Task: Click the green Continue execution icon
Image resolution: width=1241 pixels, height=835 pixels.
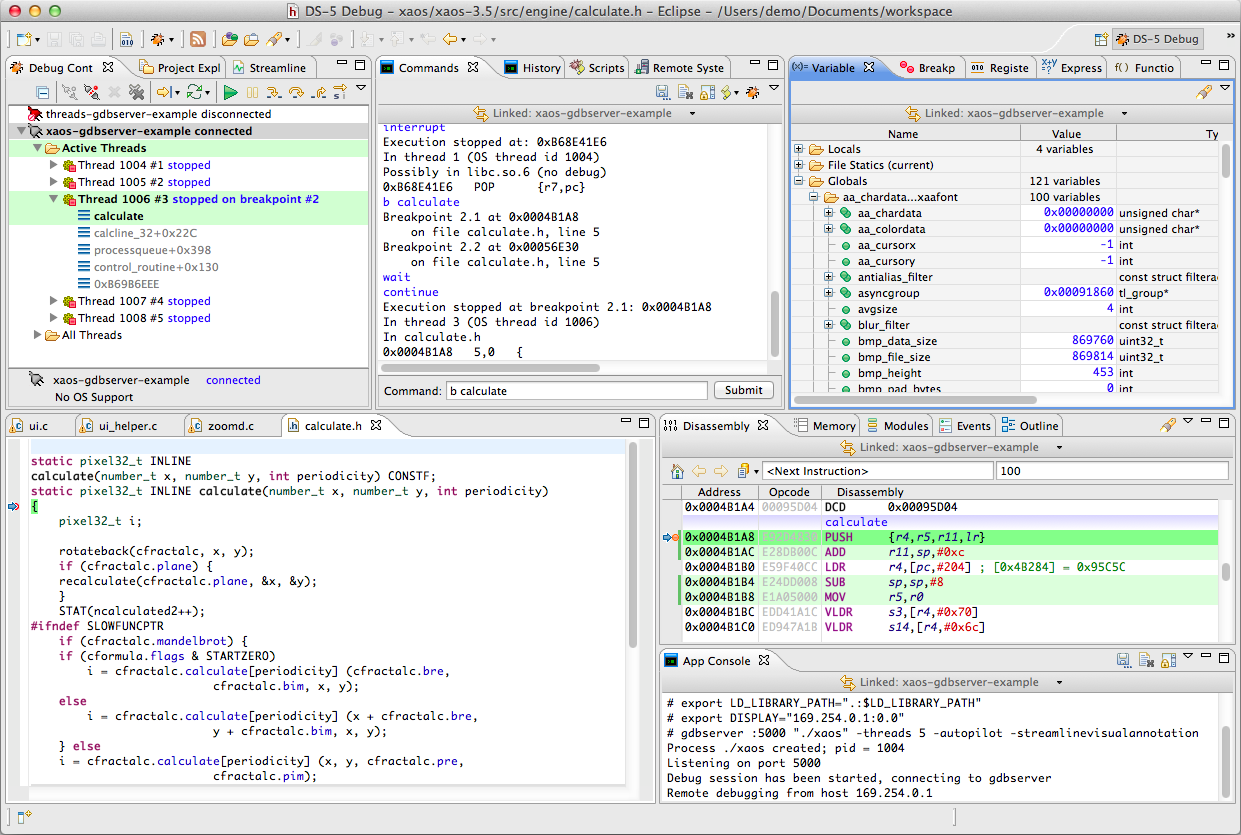Action: click(x=230, y=90)
